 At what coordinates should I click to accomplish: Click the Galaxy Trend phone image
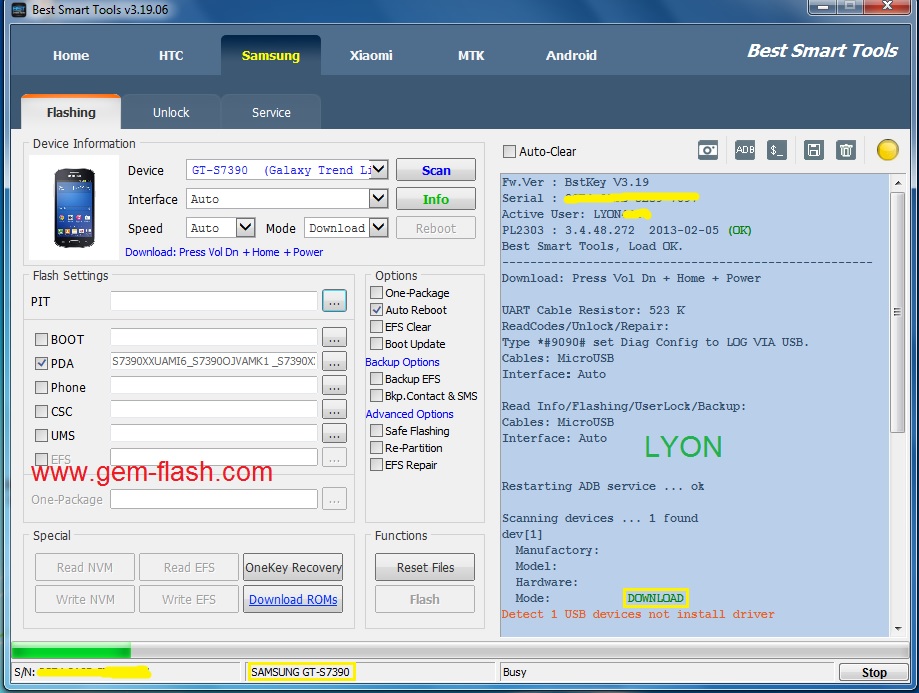pyautogui.click(x=74, y=208)
